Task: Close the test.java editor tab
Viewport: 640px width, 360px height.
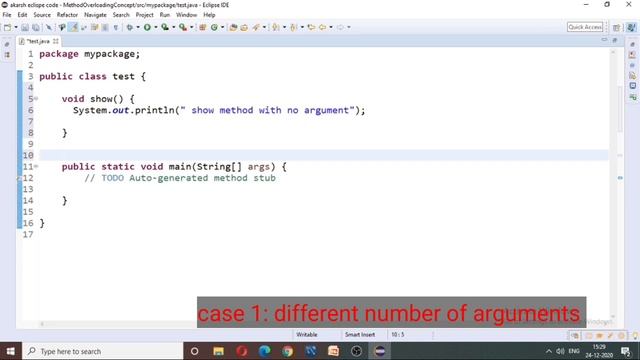Action: point(56,41)
